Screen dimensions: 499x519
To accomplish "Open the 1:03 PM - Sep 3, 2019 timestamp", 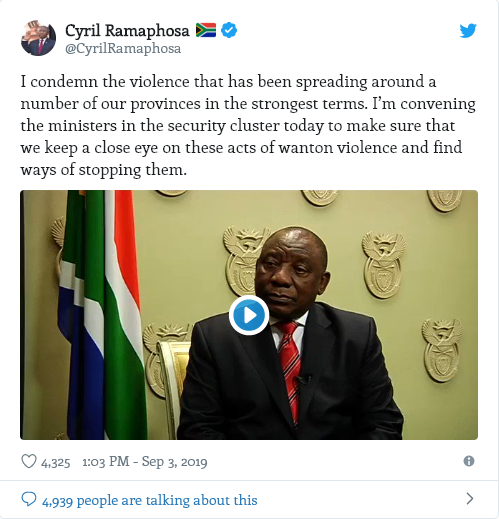I will [145, 462].
